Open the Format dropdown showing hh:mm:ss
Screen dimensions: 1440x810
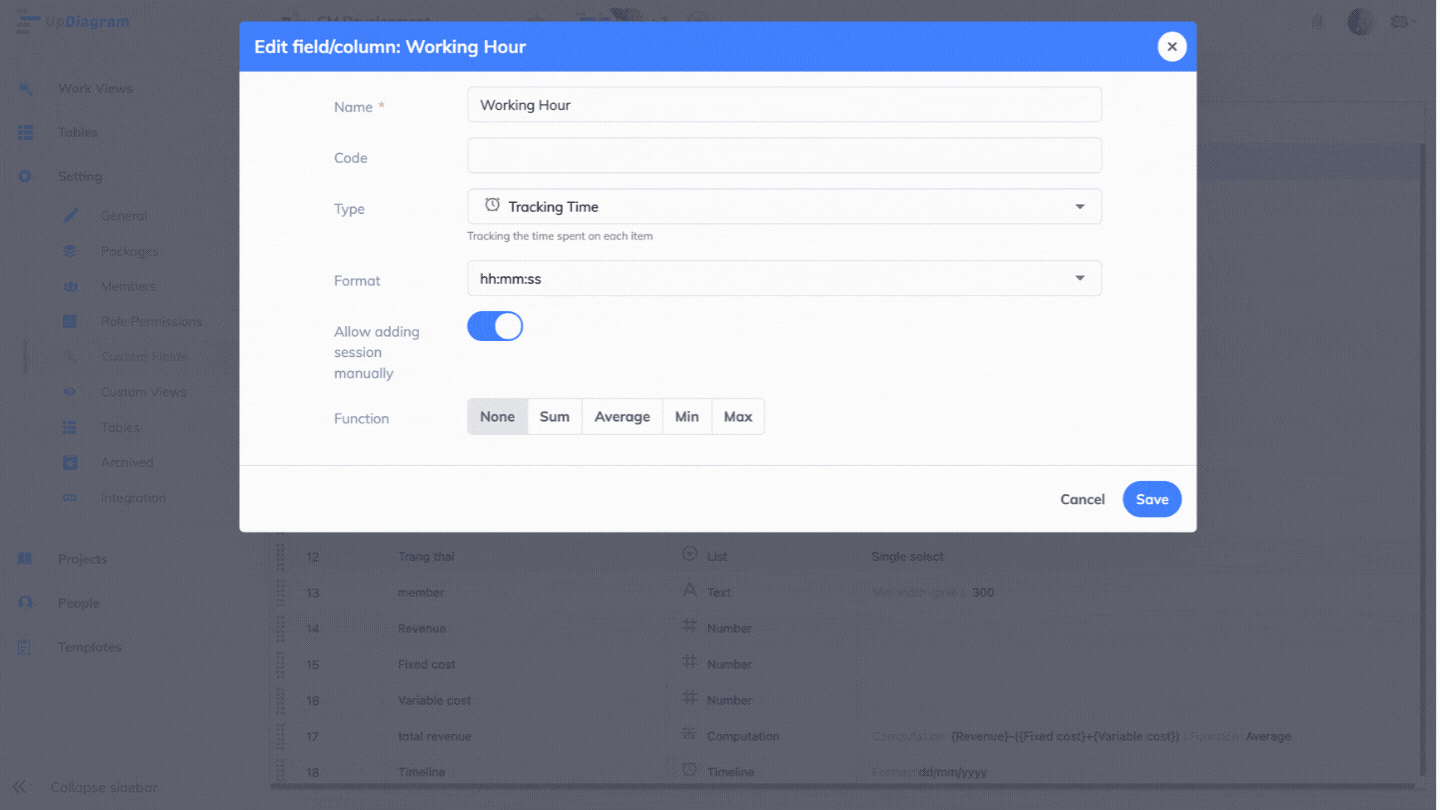coord(784,279)
